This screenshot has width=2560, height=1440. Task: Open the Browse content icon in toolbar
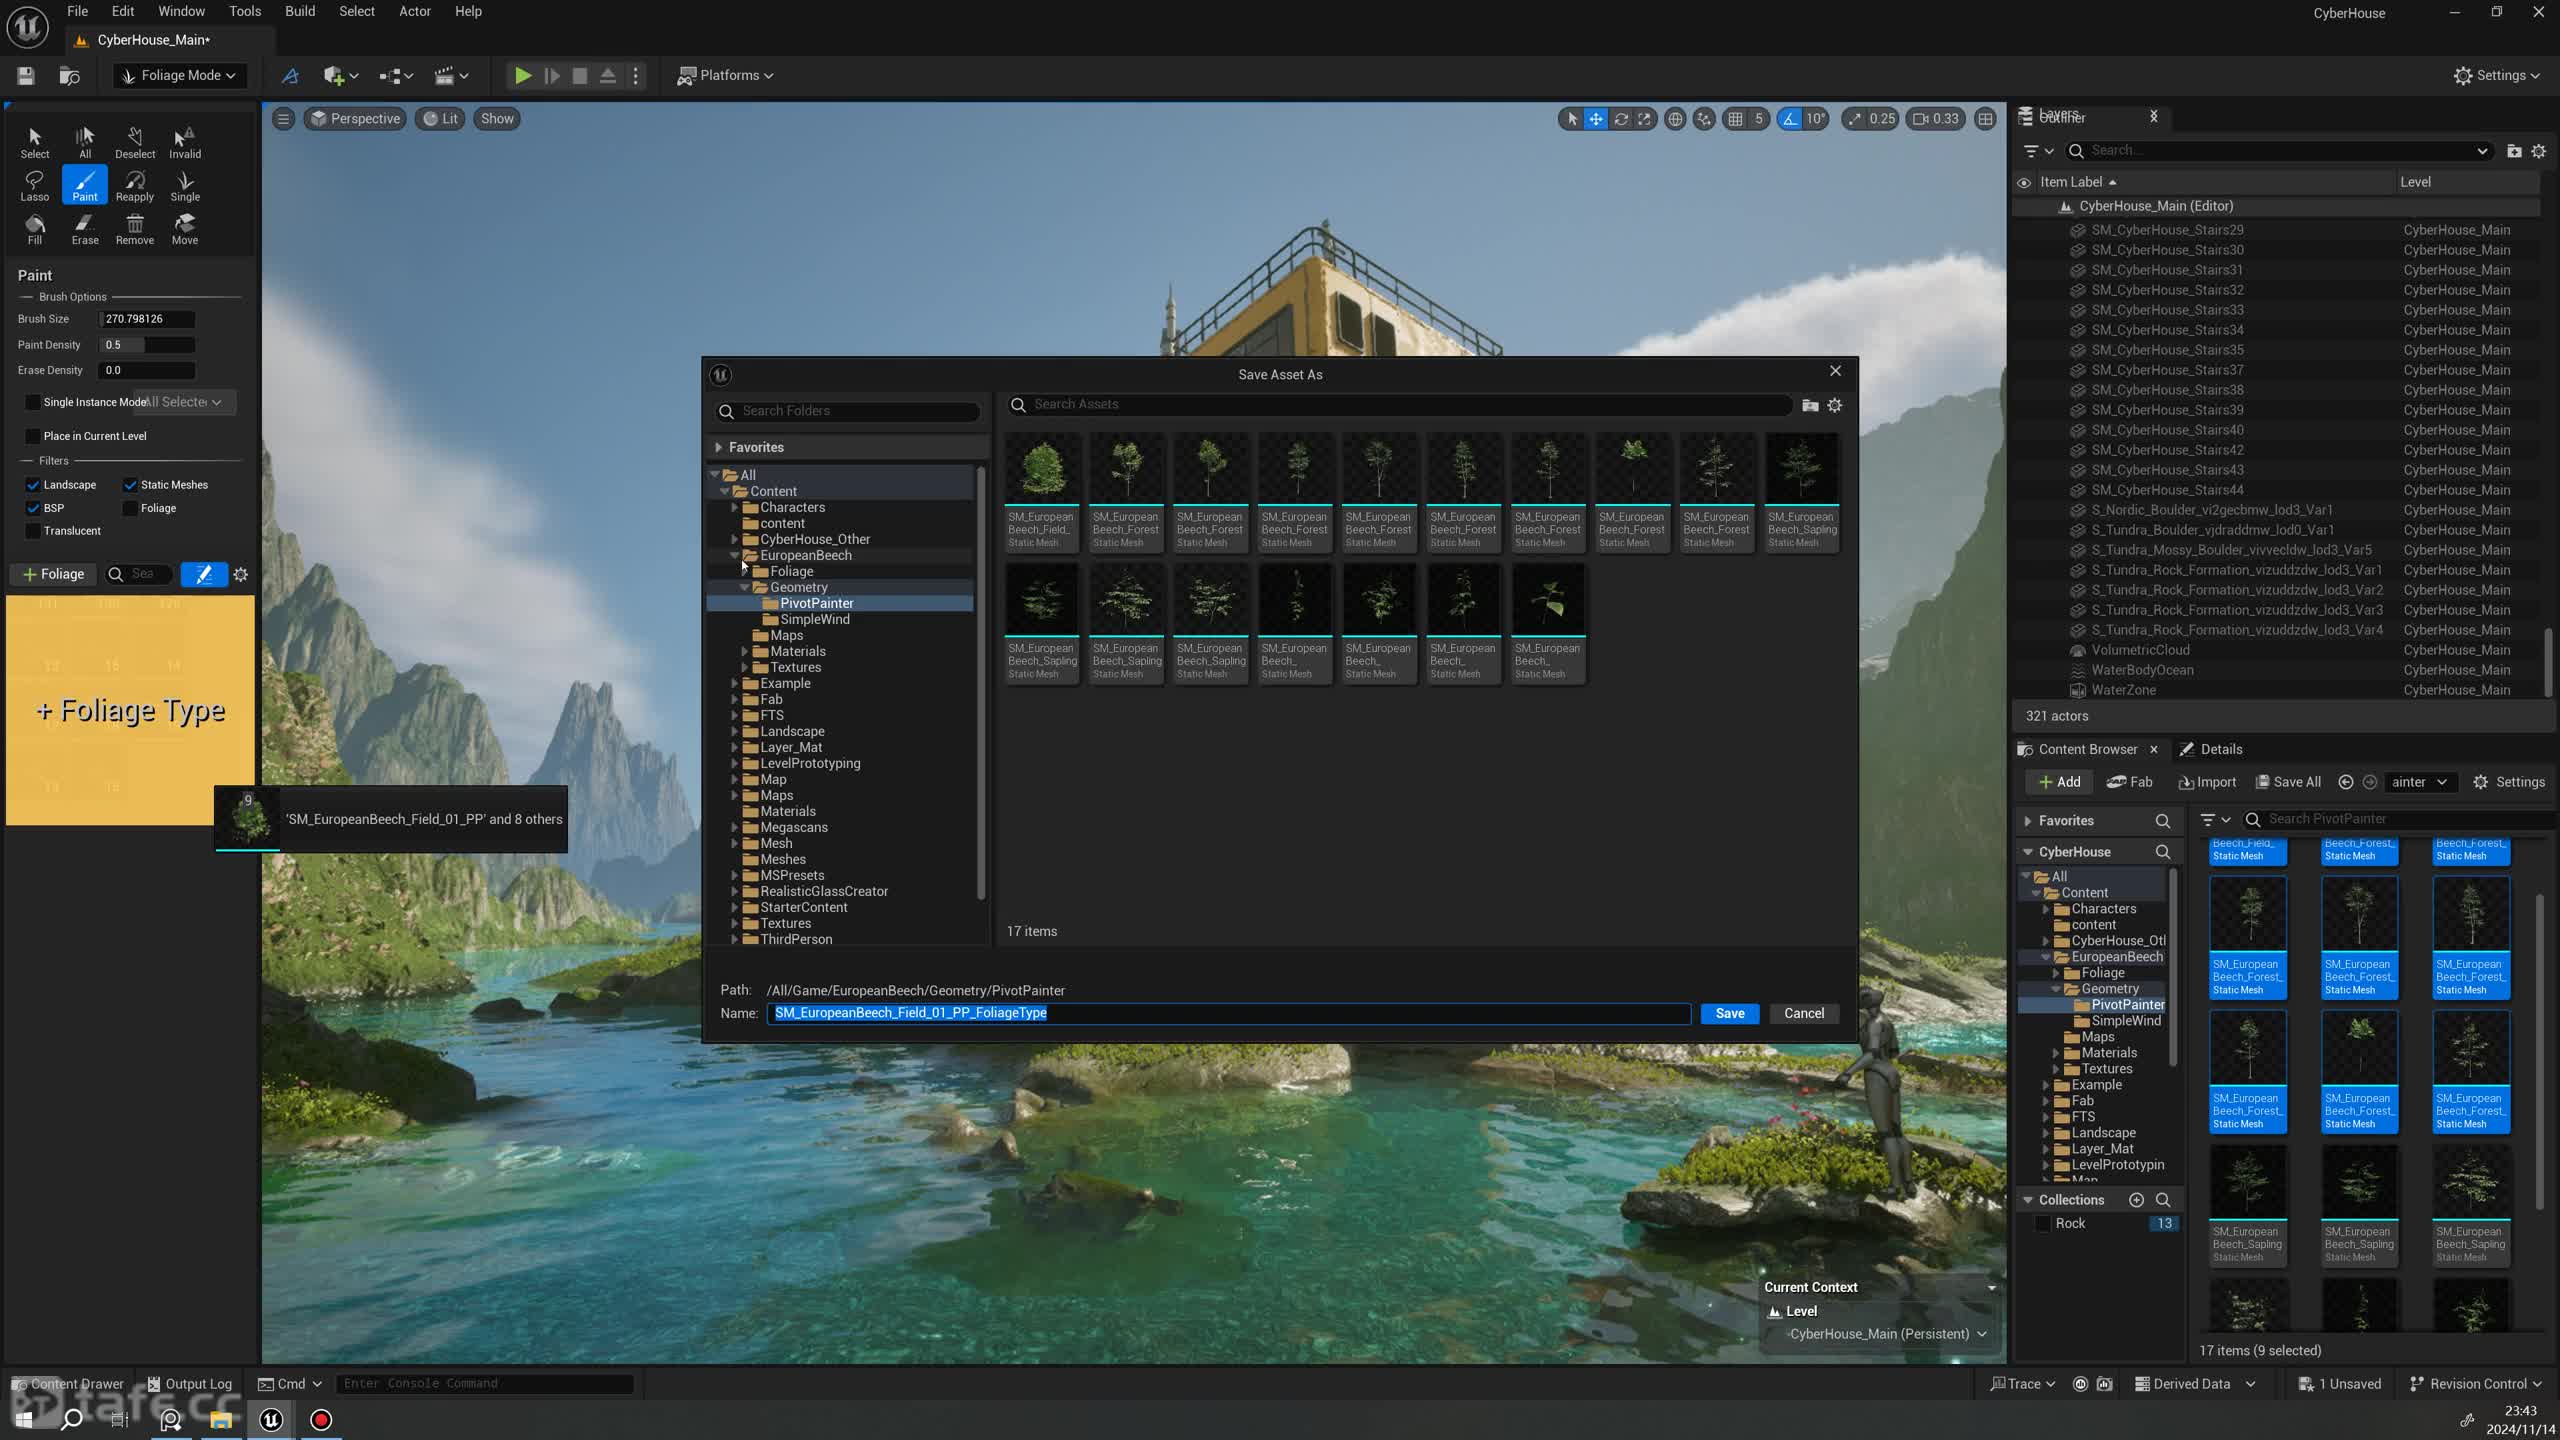coord(69,75)
